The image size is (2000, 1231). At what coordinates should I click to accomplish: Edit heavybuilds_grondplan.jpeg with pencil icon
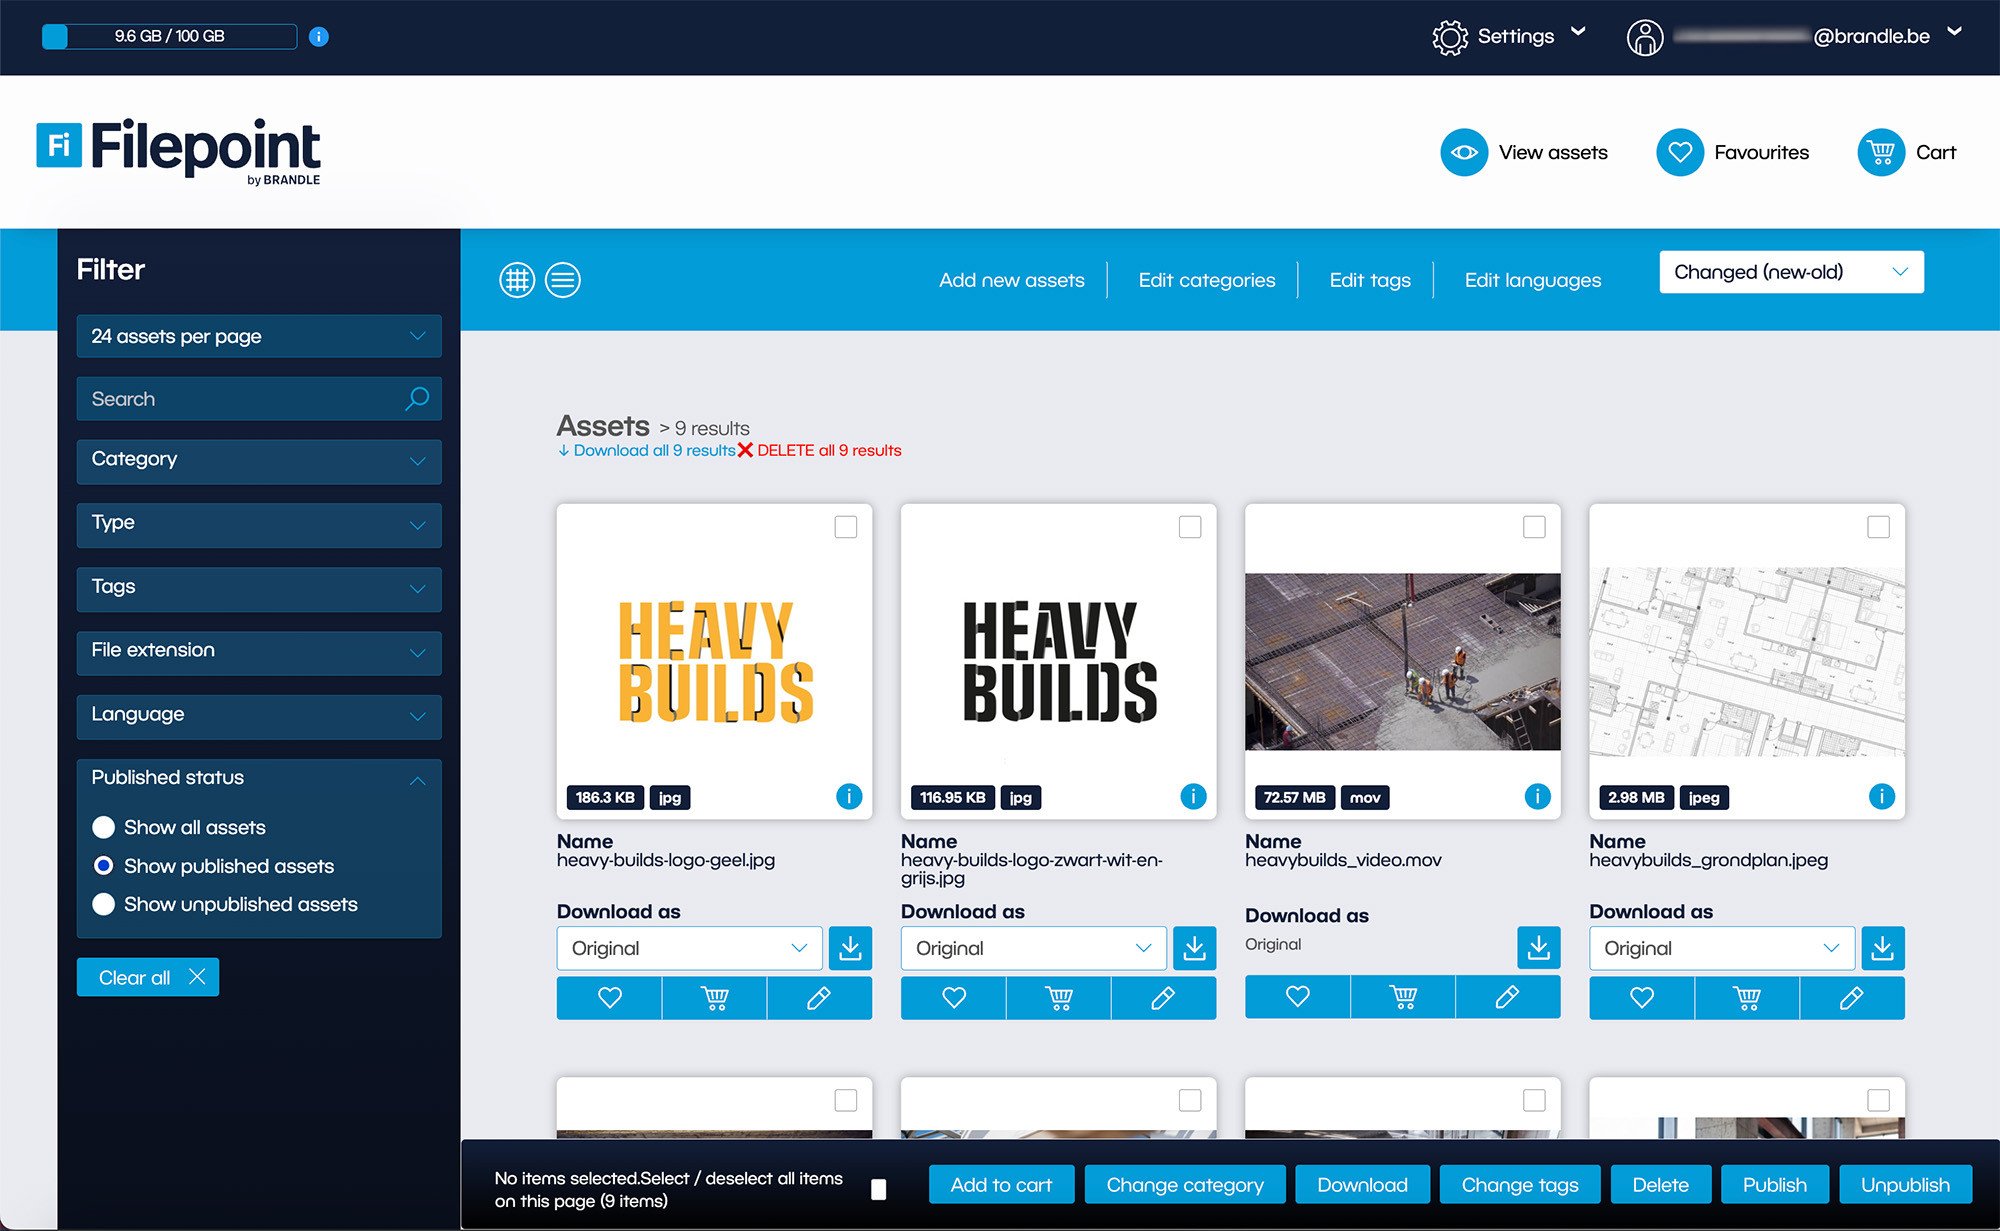(x=1852, y=998)
